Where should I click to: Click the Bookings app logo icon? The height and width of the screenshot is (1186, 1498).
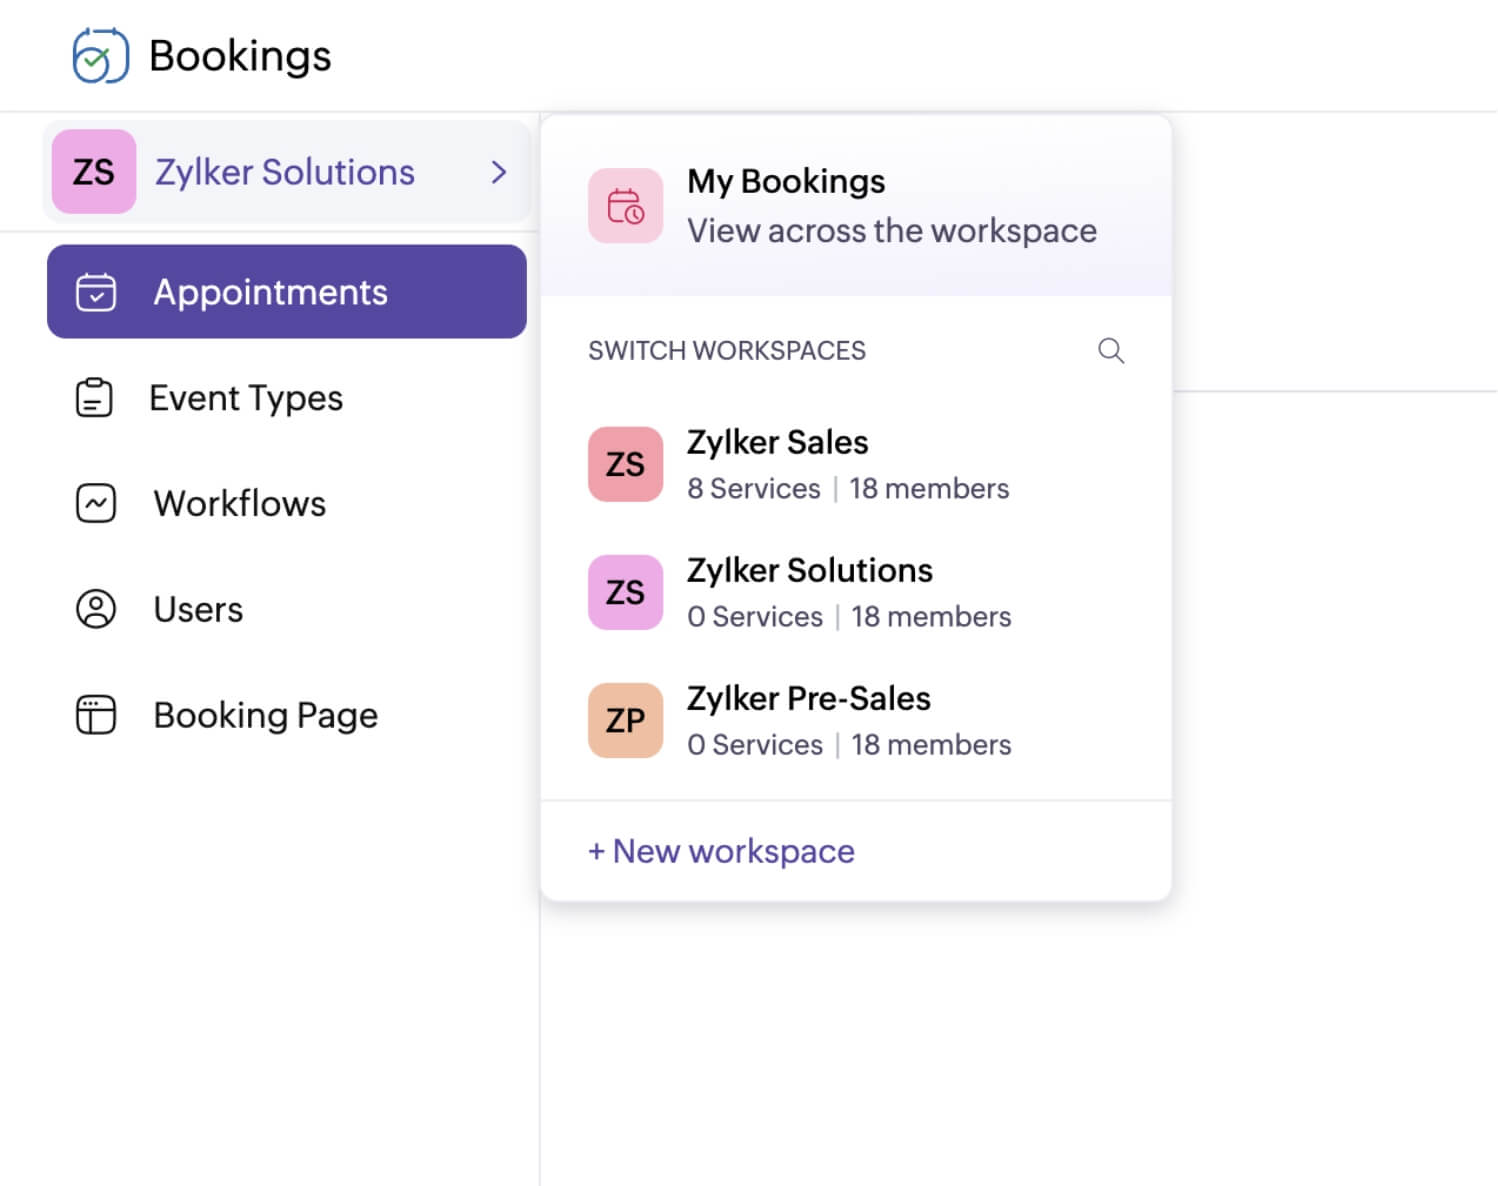click(100, 56)
